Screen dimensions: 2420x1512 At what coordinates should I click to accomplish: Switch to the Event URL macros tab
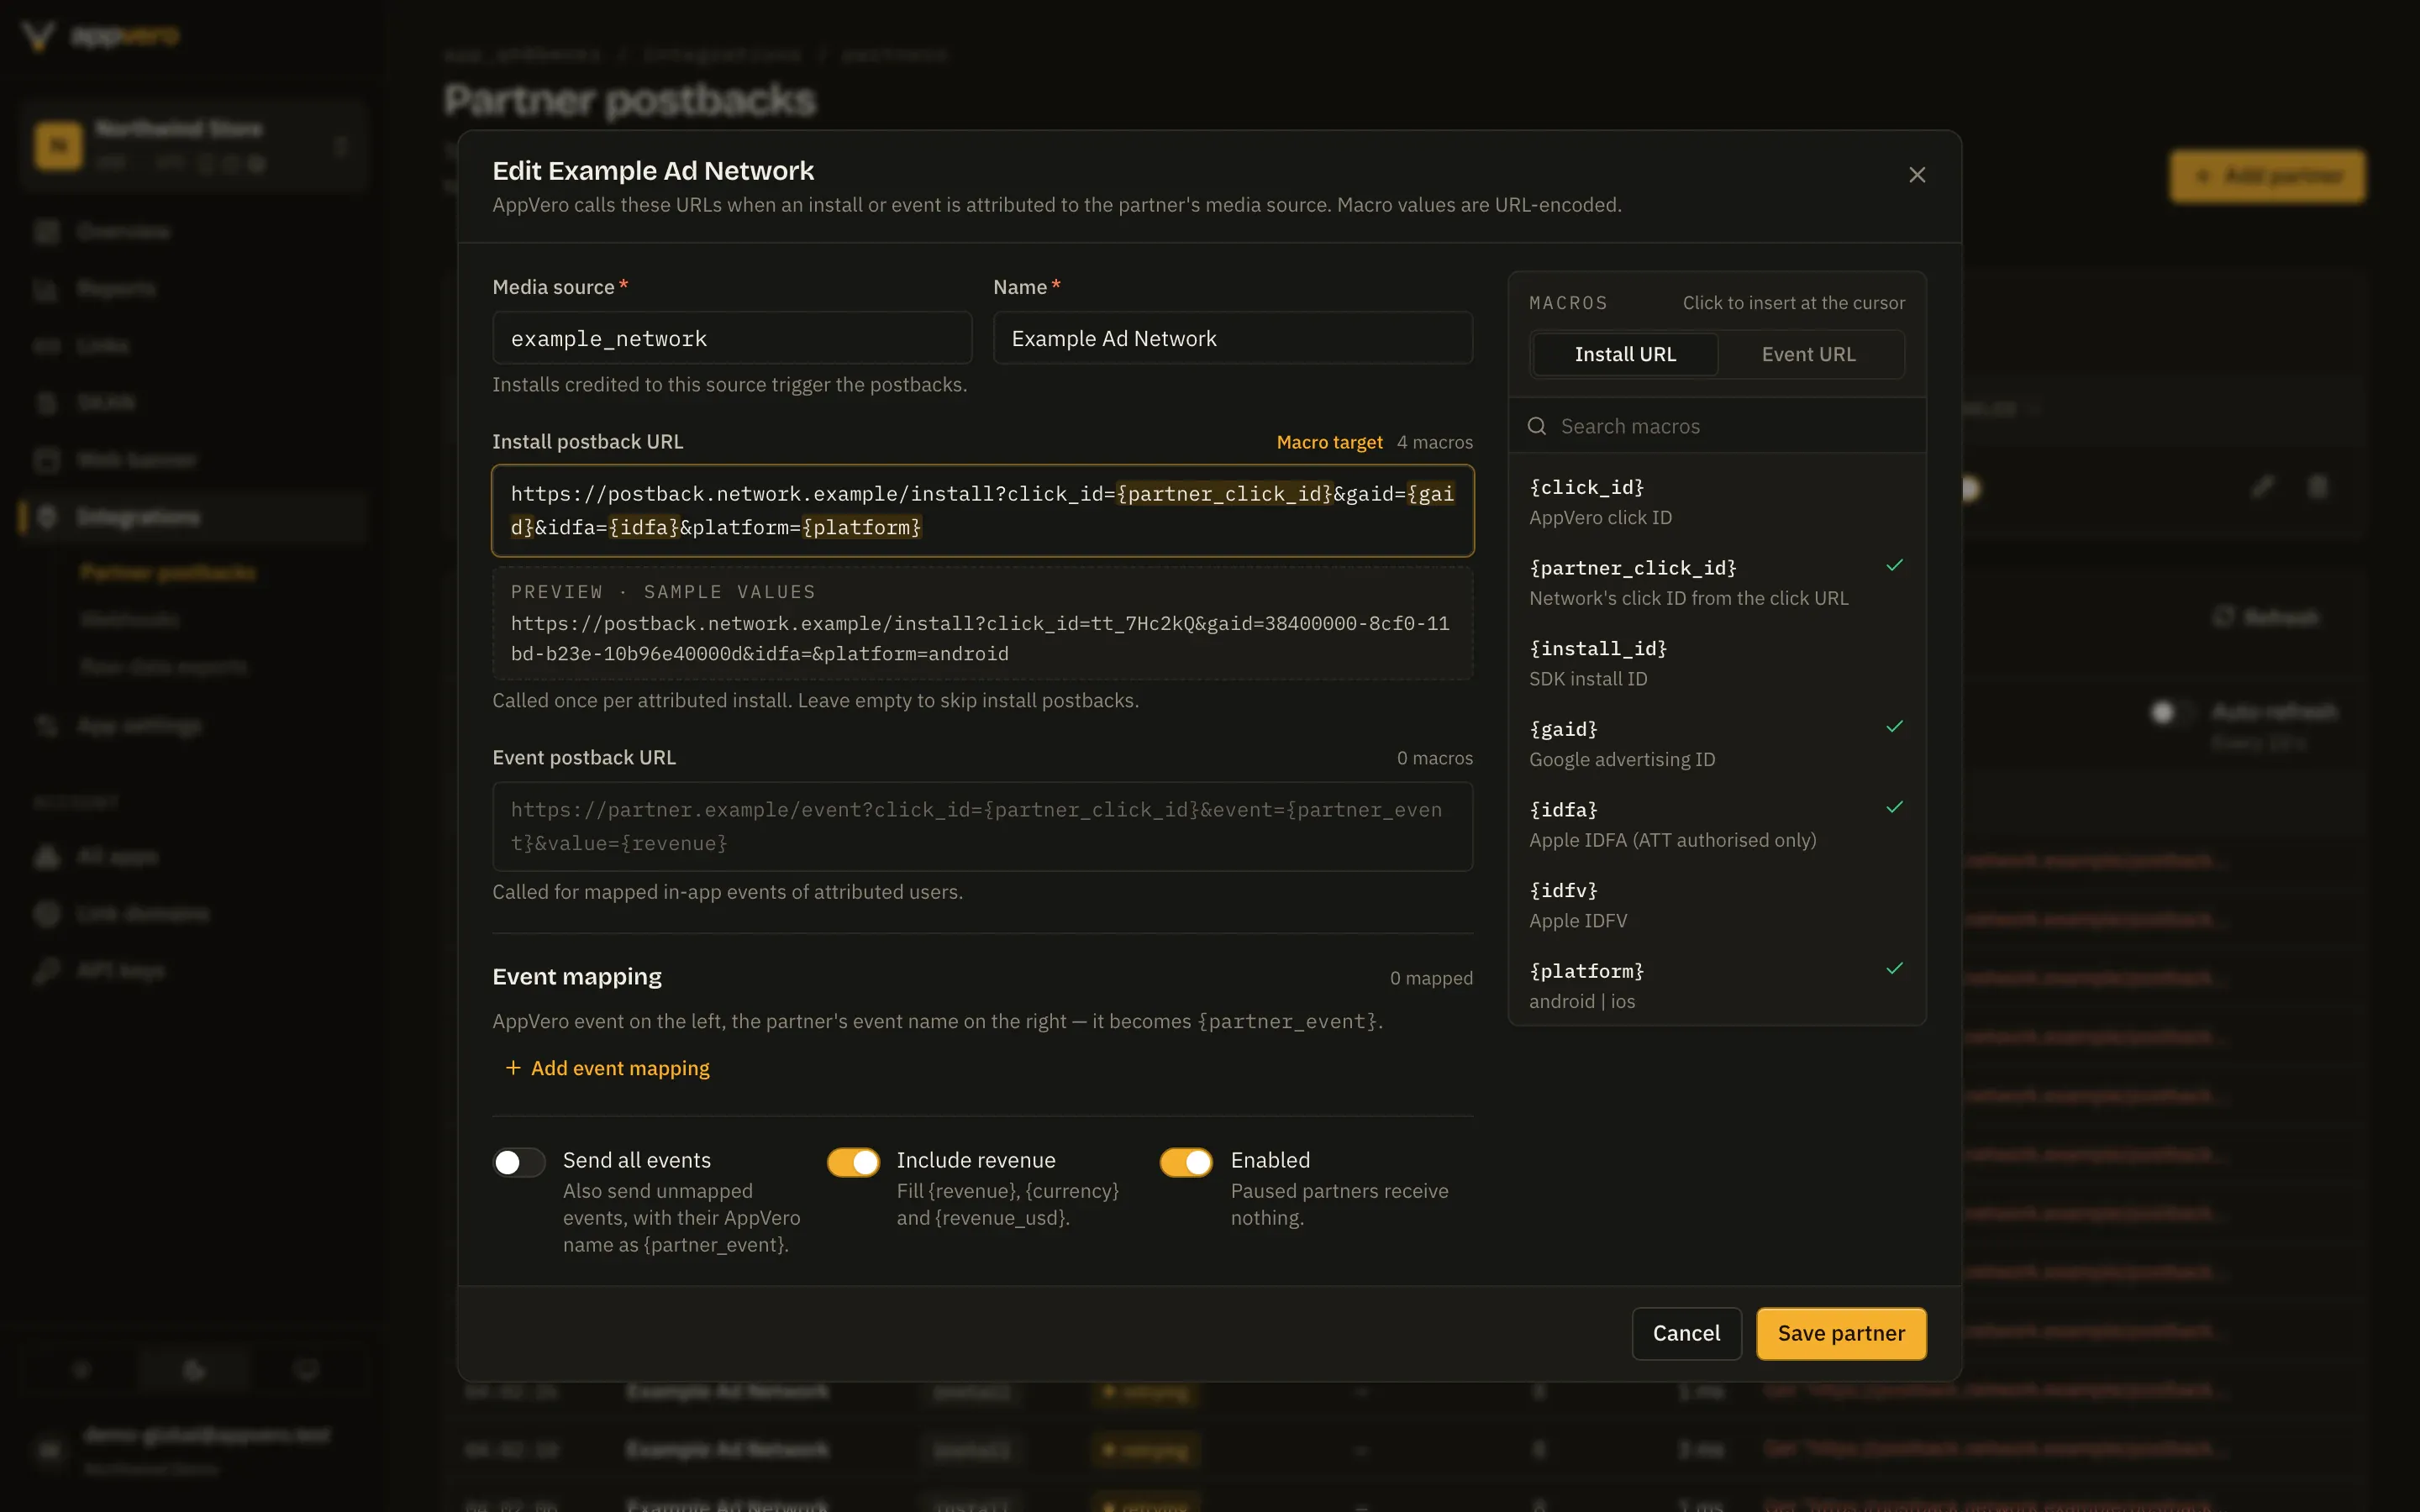pyautogui.click(x=1808, y=354)
